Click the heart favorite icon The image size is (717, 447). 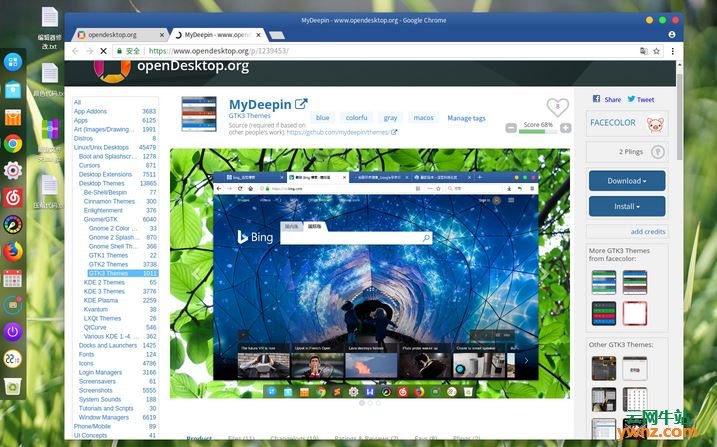[x=557, y=107]
